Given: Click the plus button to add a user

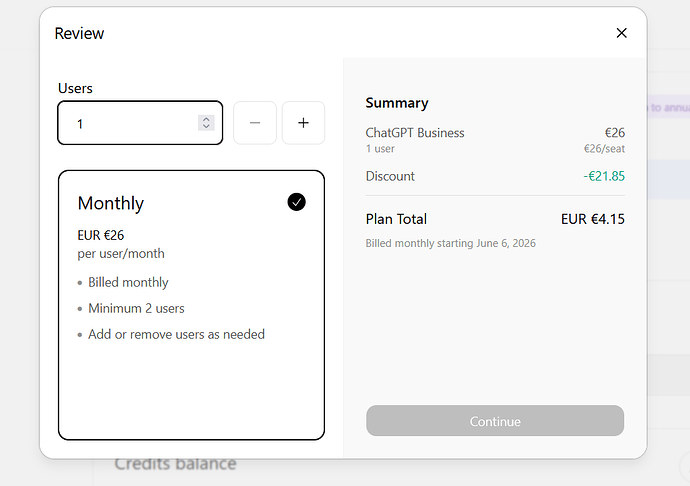Looking at the screenshot, I should (x=303, y=123).
